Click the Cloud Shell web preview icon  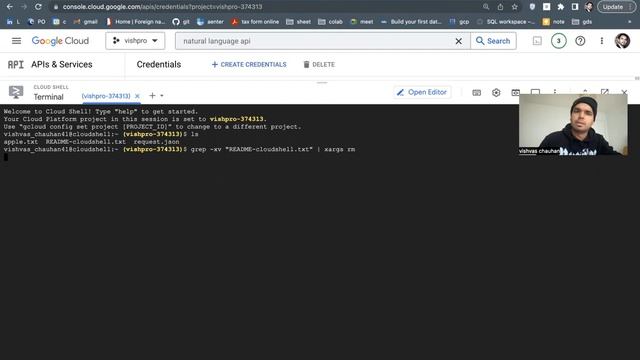516,93
